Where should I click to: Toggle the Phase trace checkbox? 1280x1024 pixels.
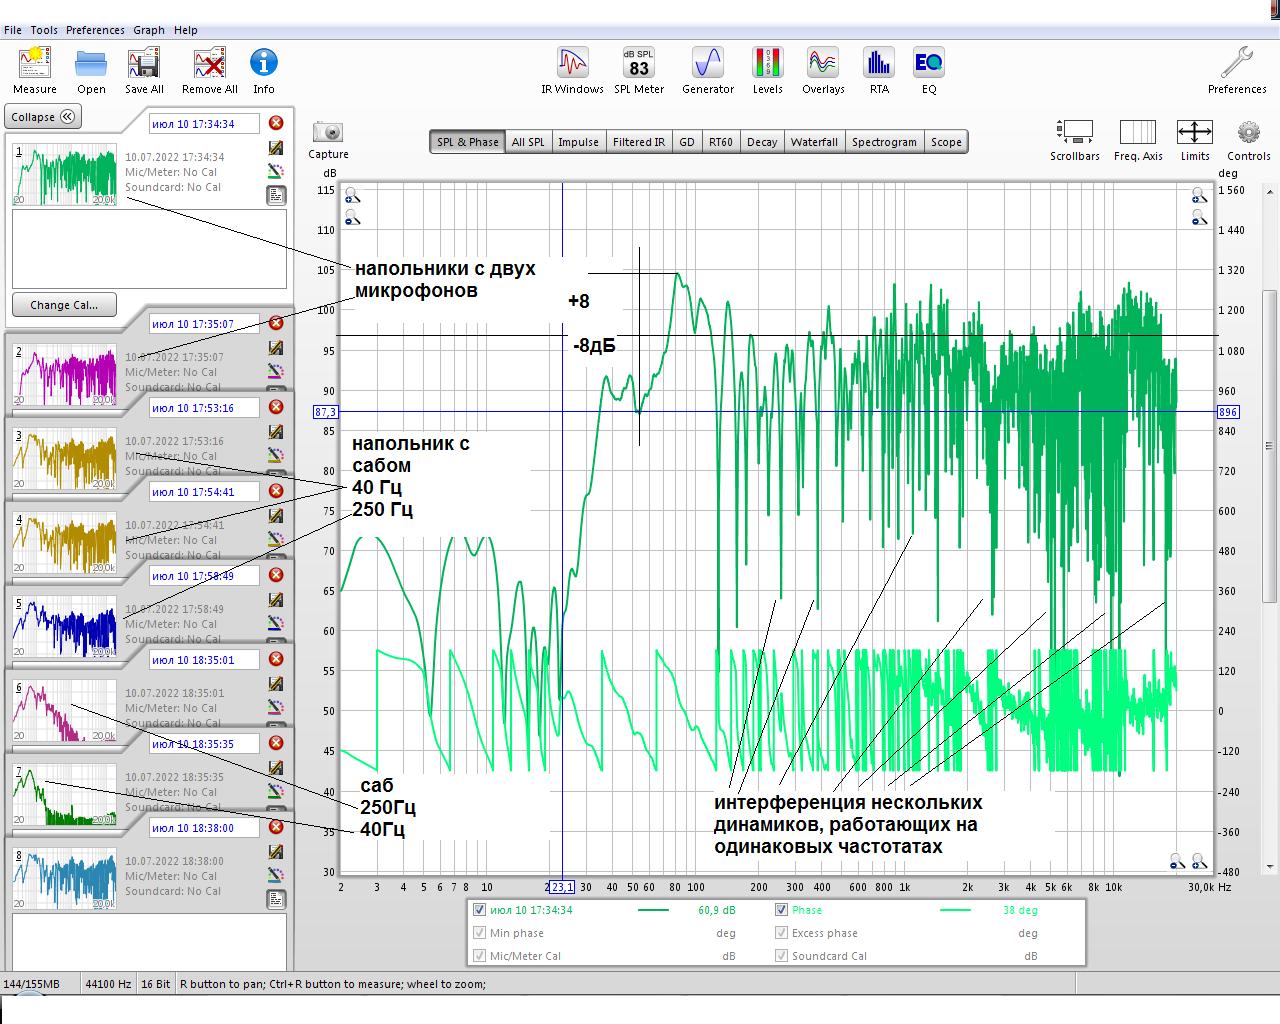pyautogui.click(x=782, y=910)
